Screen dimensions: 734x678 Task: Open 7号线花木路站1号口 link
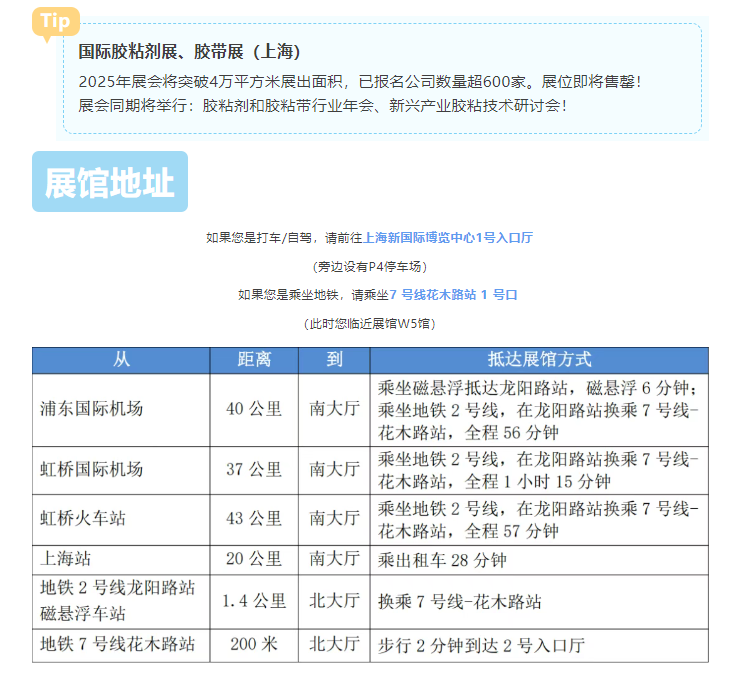tap(454, 295)
